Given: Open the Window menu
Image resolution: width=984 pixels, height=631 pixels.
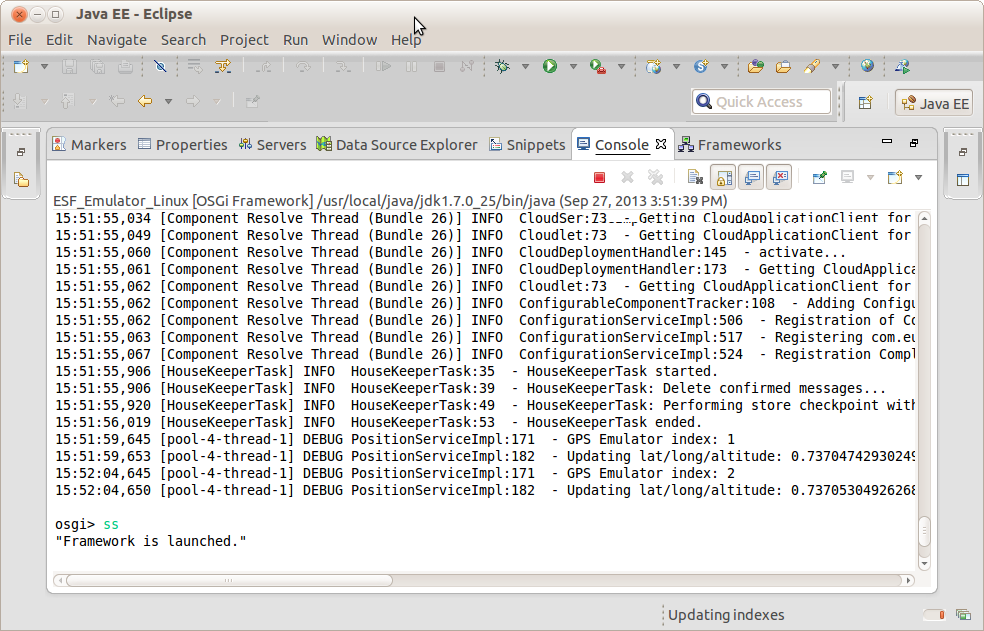Looking at the screenshot, I should pyautogui.click(x=350, y=40).
